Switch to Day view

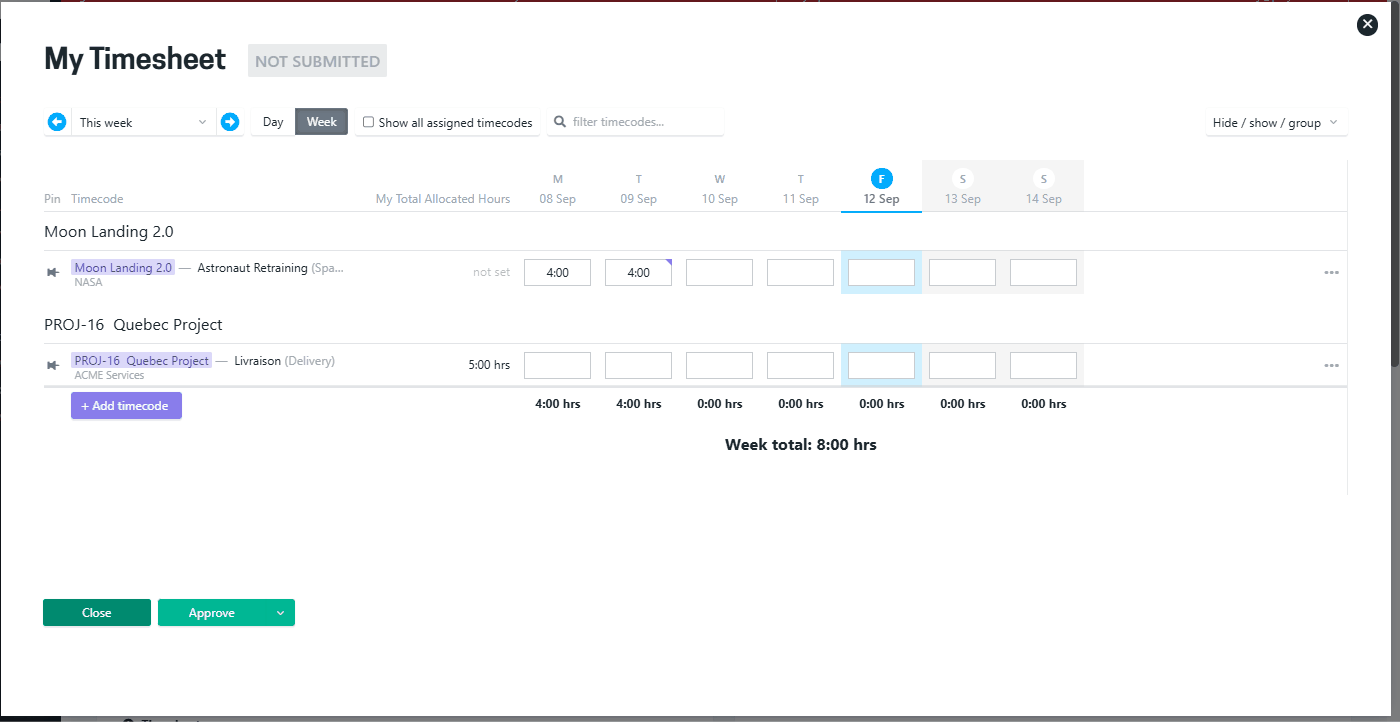(x=272, y=121)
